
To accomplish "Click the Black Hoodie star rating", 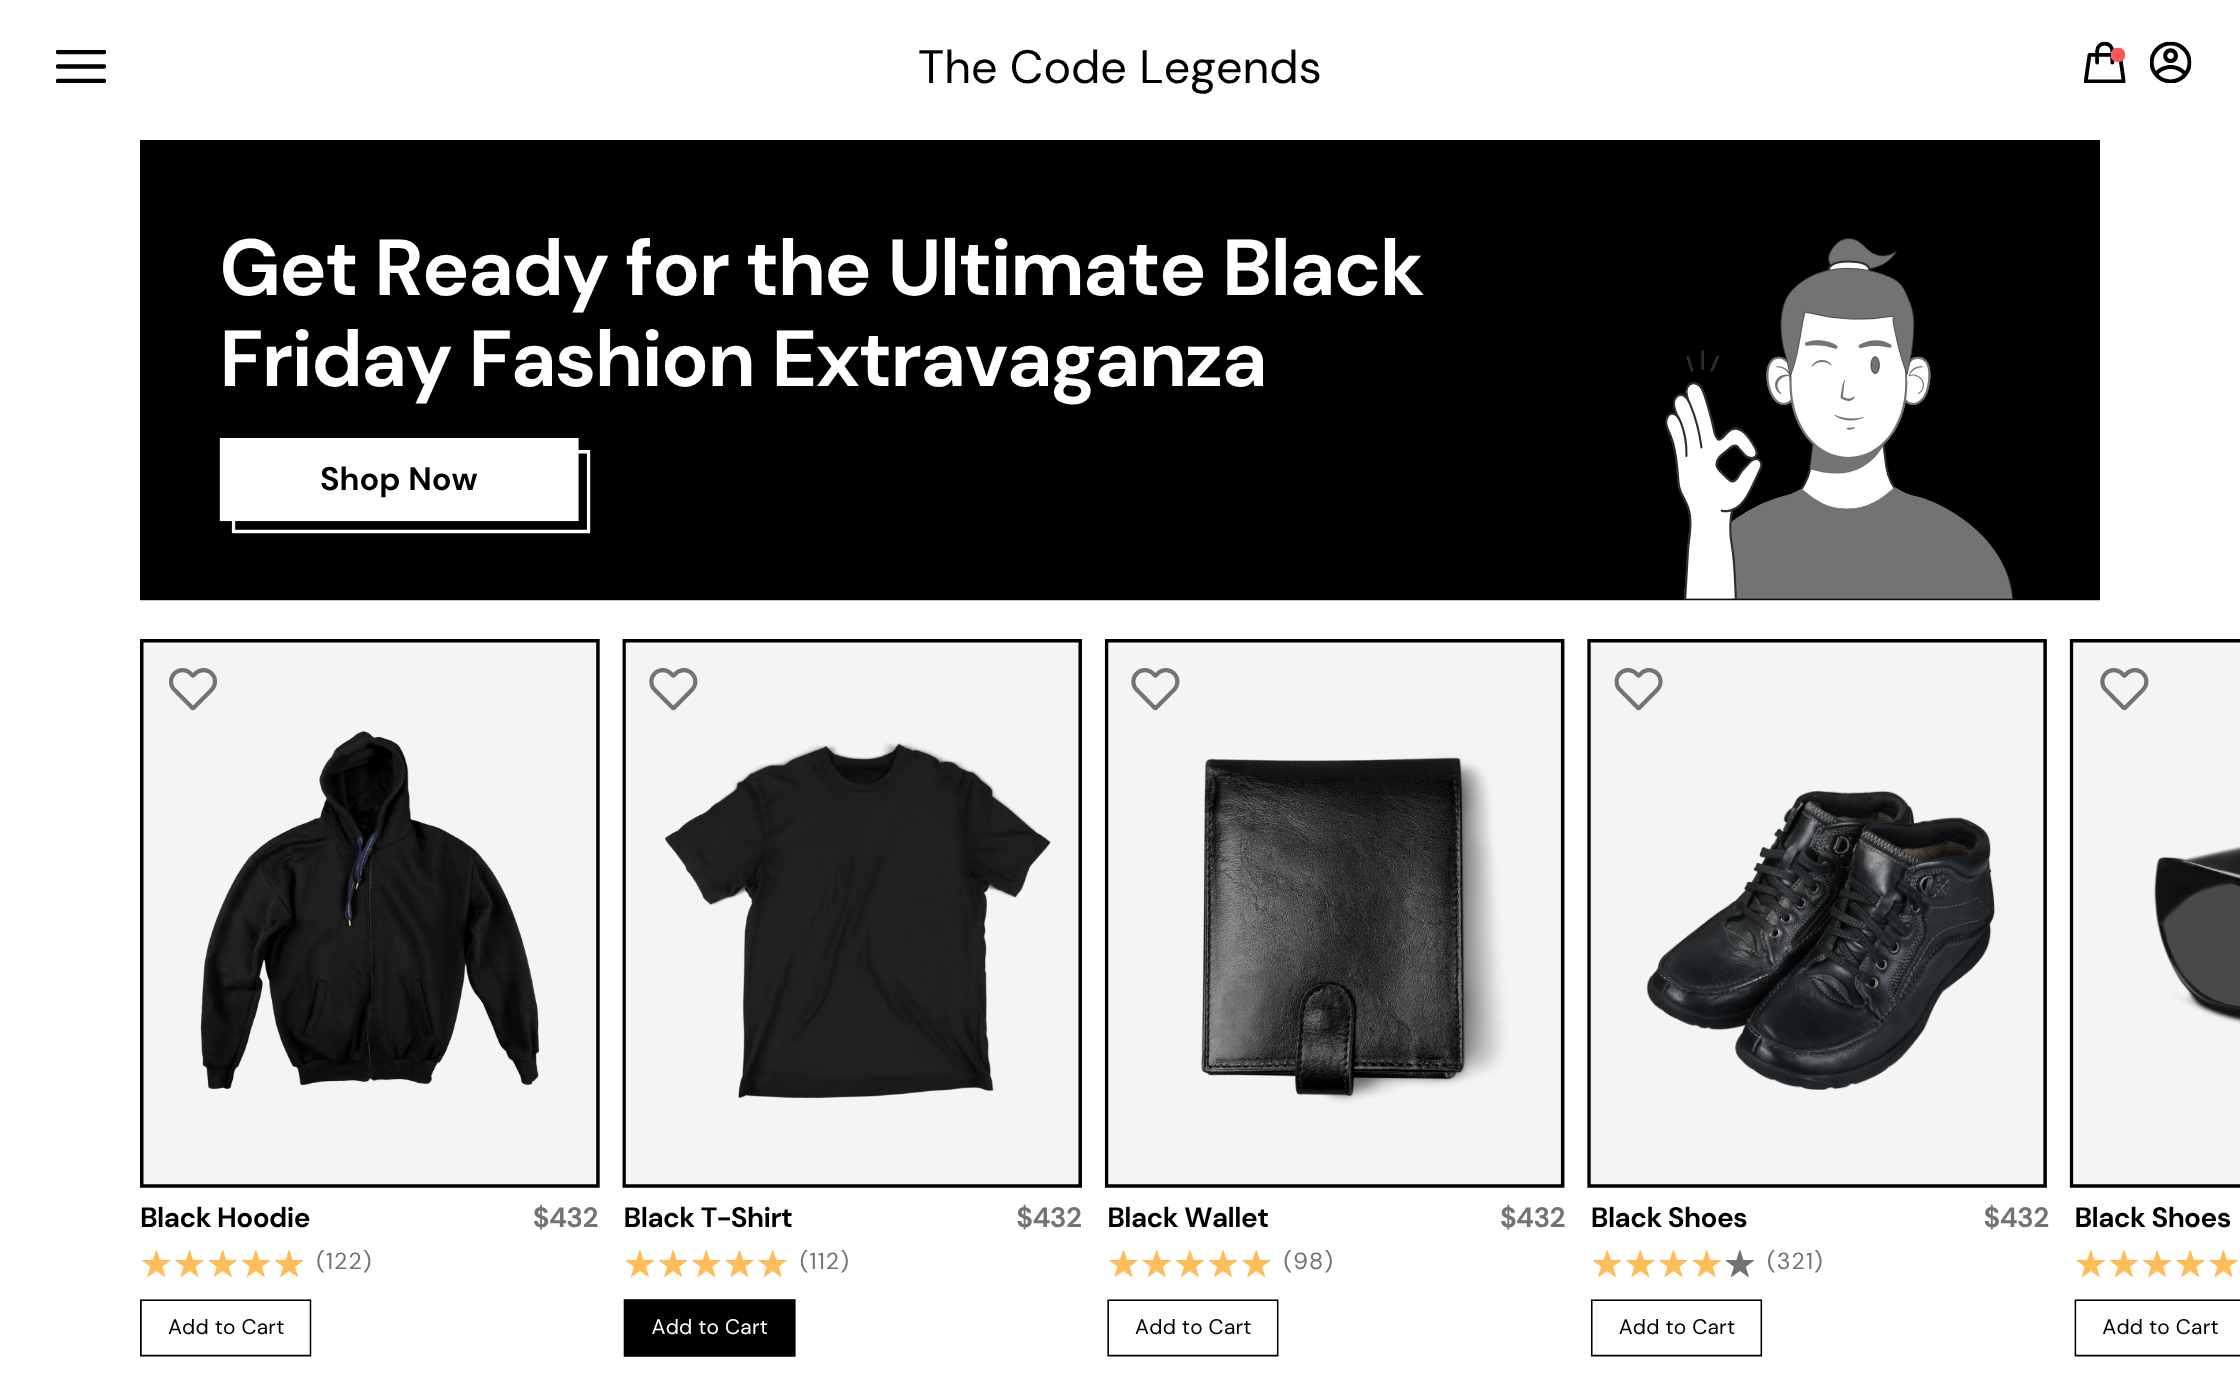I will [222, 1264].
